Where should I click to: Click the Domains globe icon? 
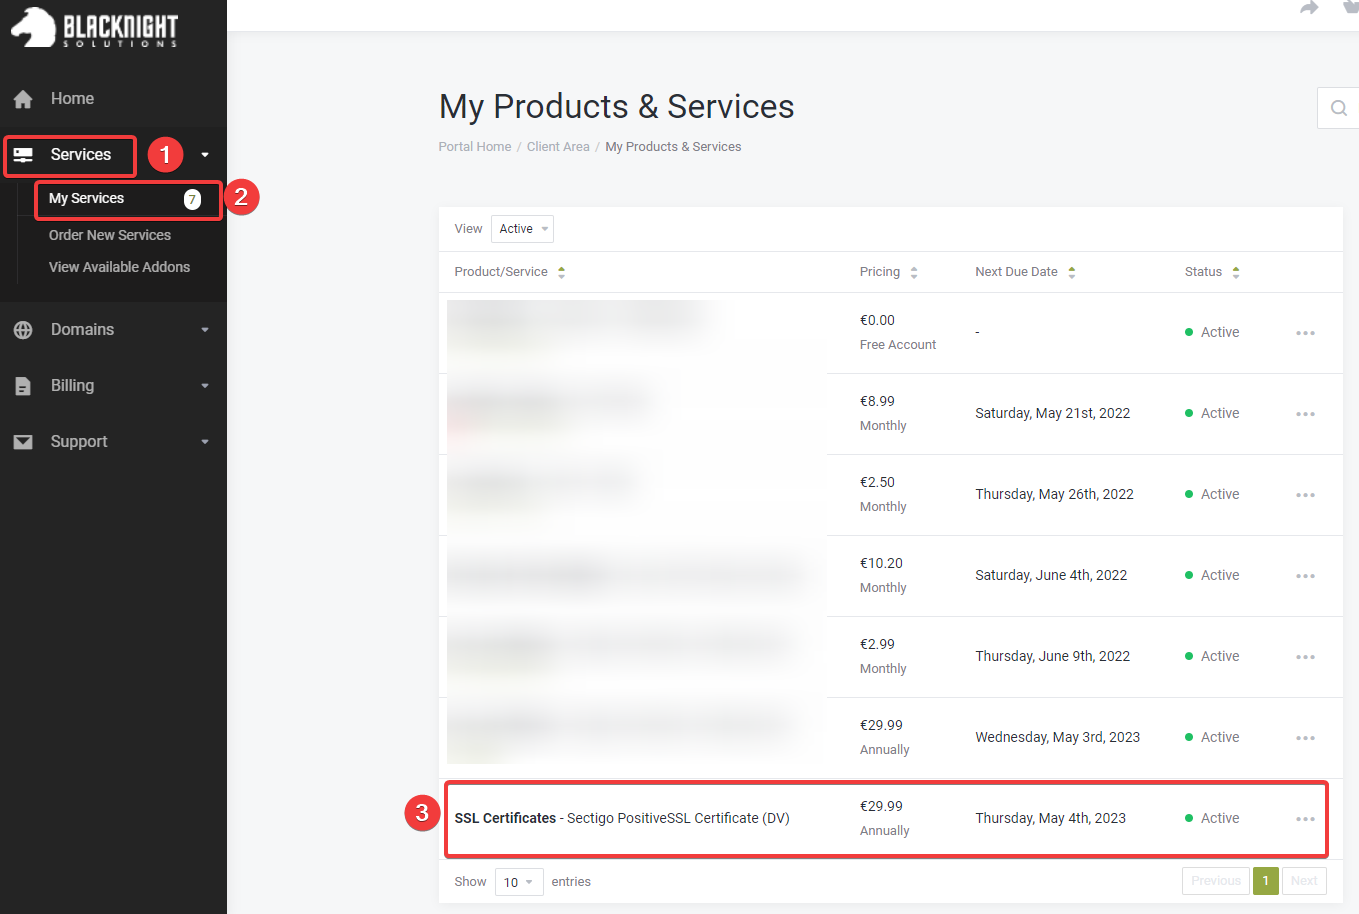[23, 330]
